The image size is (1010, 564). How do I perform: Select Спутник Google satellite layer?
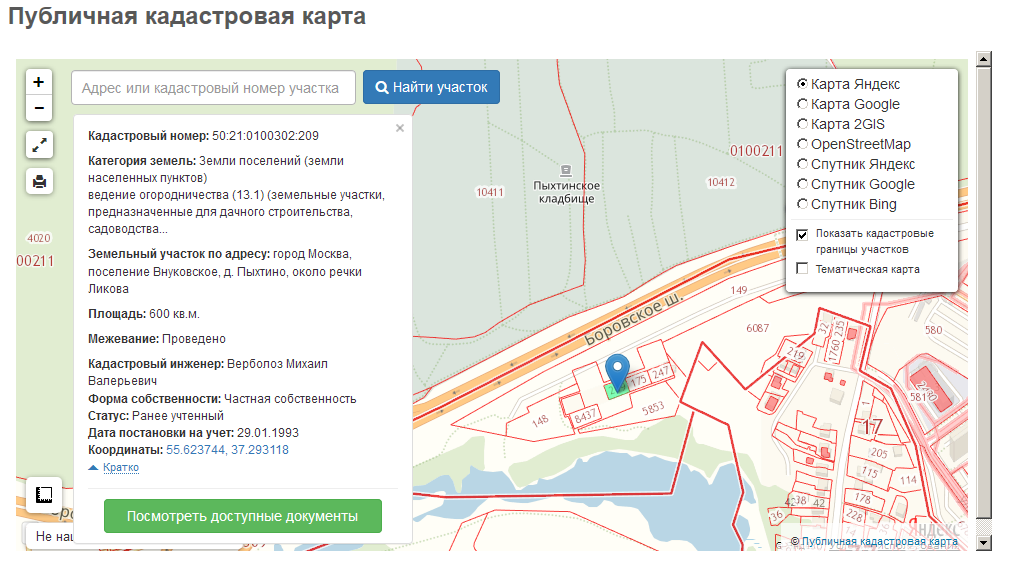click(x=802, y=183)
